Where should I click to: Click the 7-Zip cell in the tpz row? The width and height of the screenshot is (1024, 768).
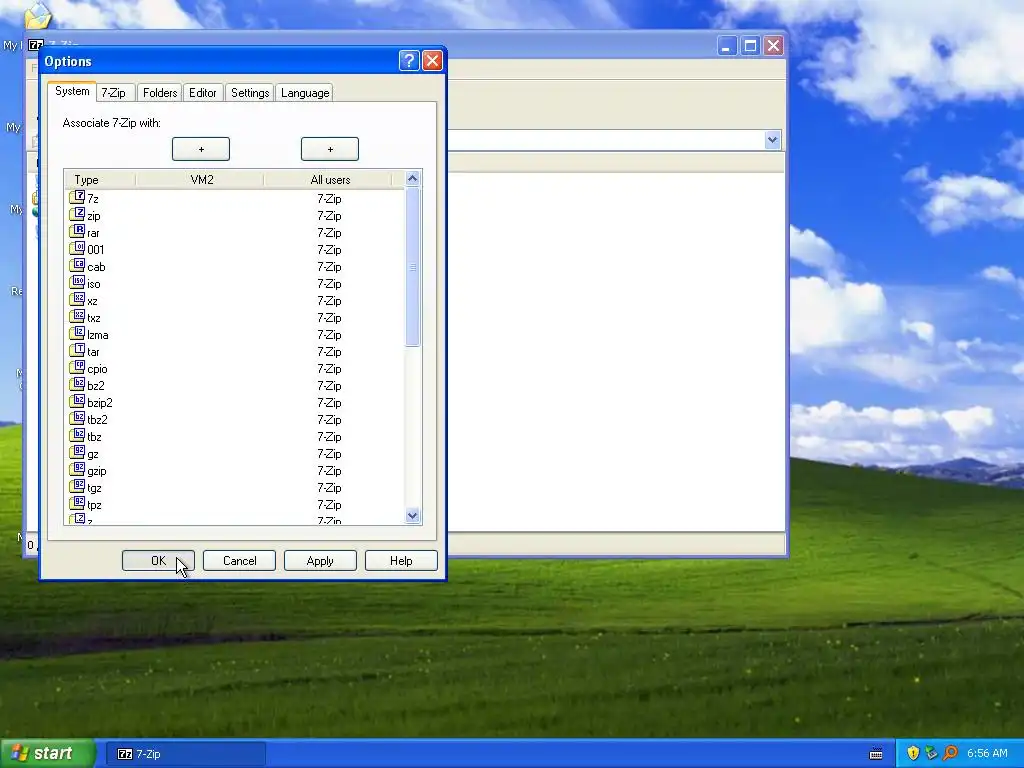pos(329,504)
